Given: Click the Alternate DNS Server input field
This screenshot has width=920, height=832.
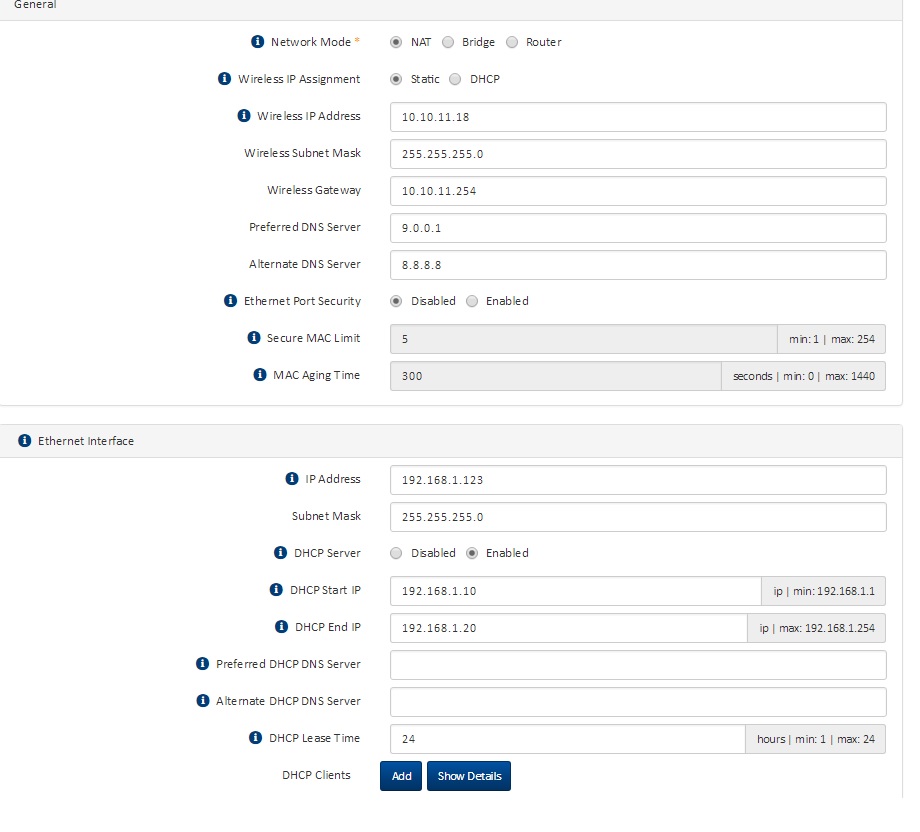Looking at the screenshot, I should 637,264.
